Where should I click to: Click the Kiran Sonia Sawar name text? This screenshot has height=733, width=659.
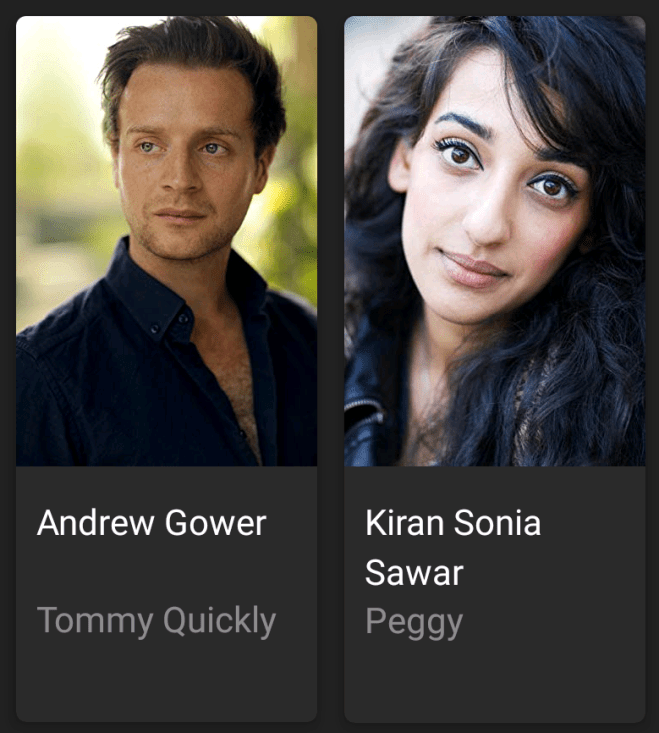point(452,547)
